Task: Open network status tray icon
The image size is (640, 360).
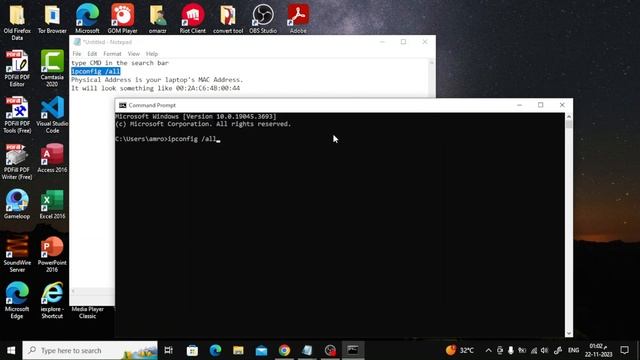Action: coord(533,350)
